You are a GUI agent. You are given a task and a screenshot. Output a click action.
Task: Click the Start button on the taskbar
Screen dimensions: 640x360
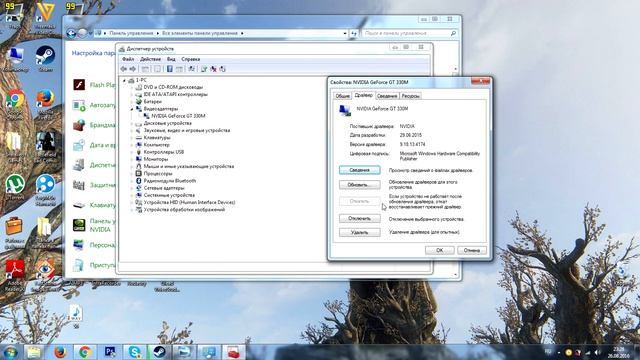tap(10, 352)
